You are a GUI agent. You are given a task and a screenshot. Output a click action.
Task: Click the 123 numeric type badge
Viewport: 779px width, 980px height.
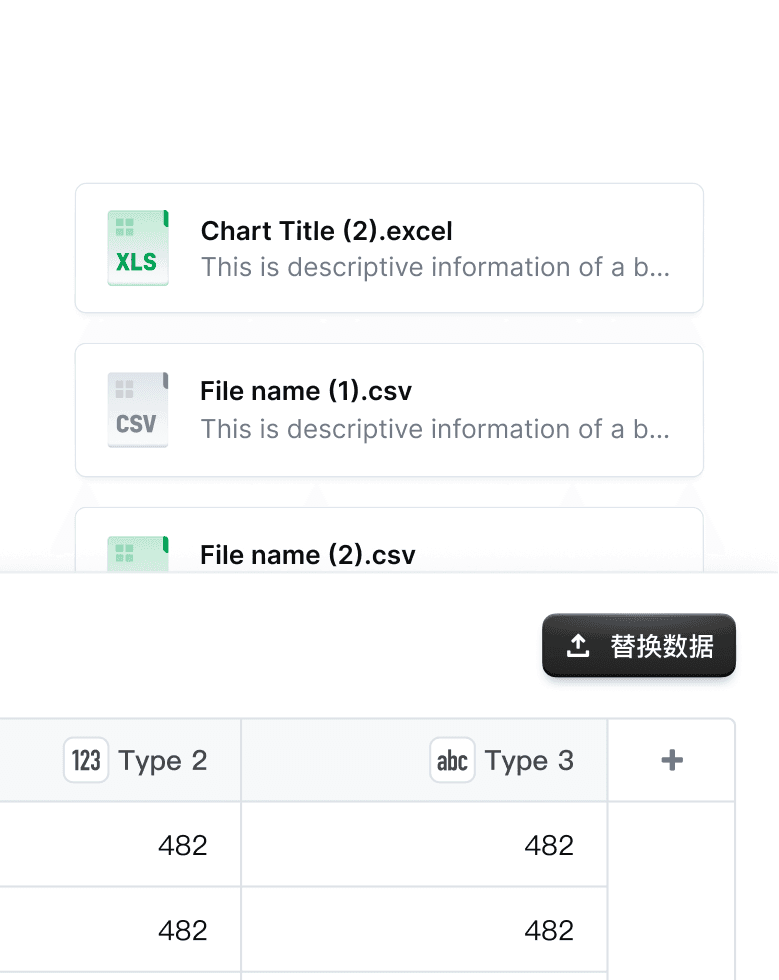[86, 760]
